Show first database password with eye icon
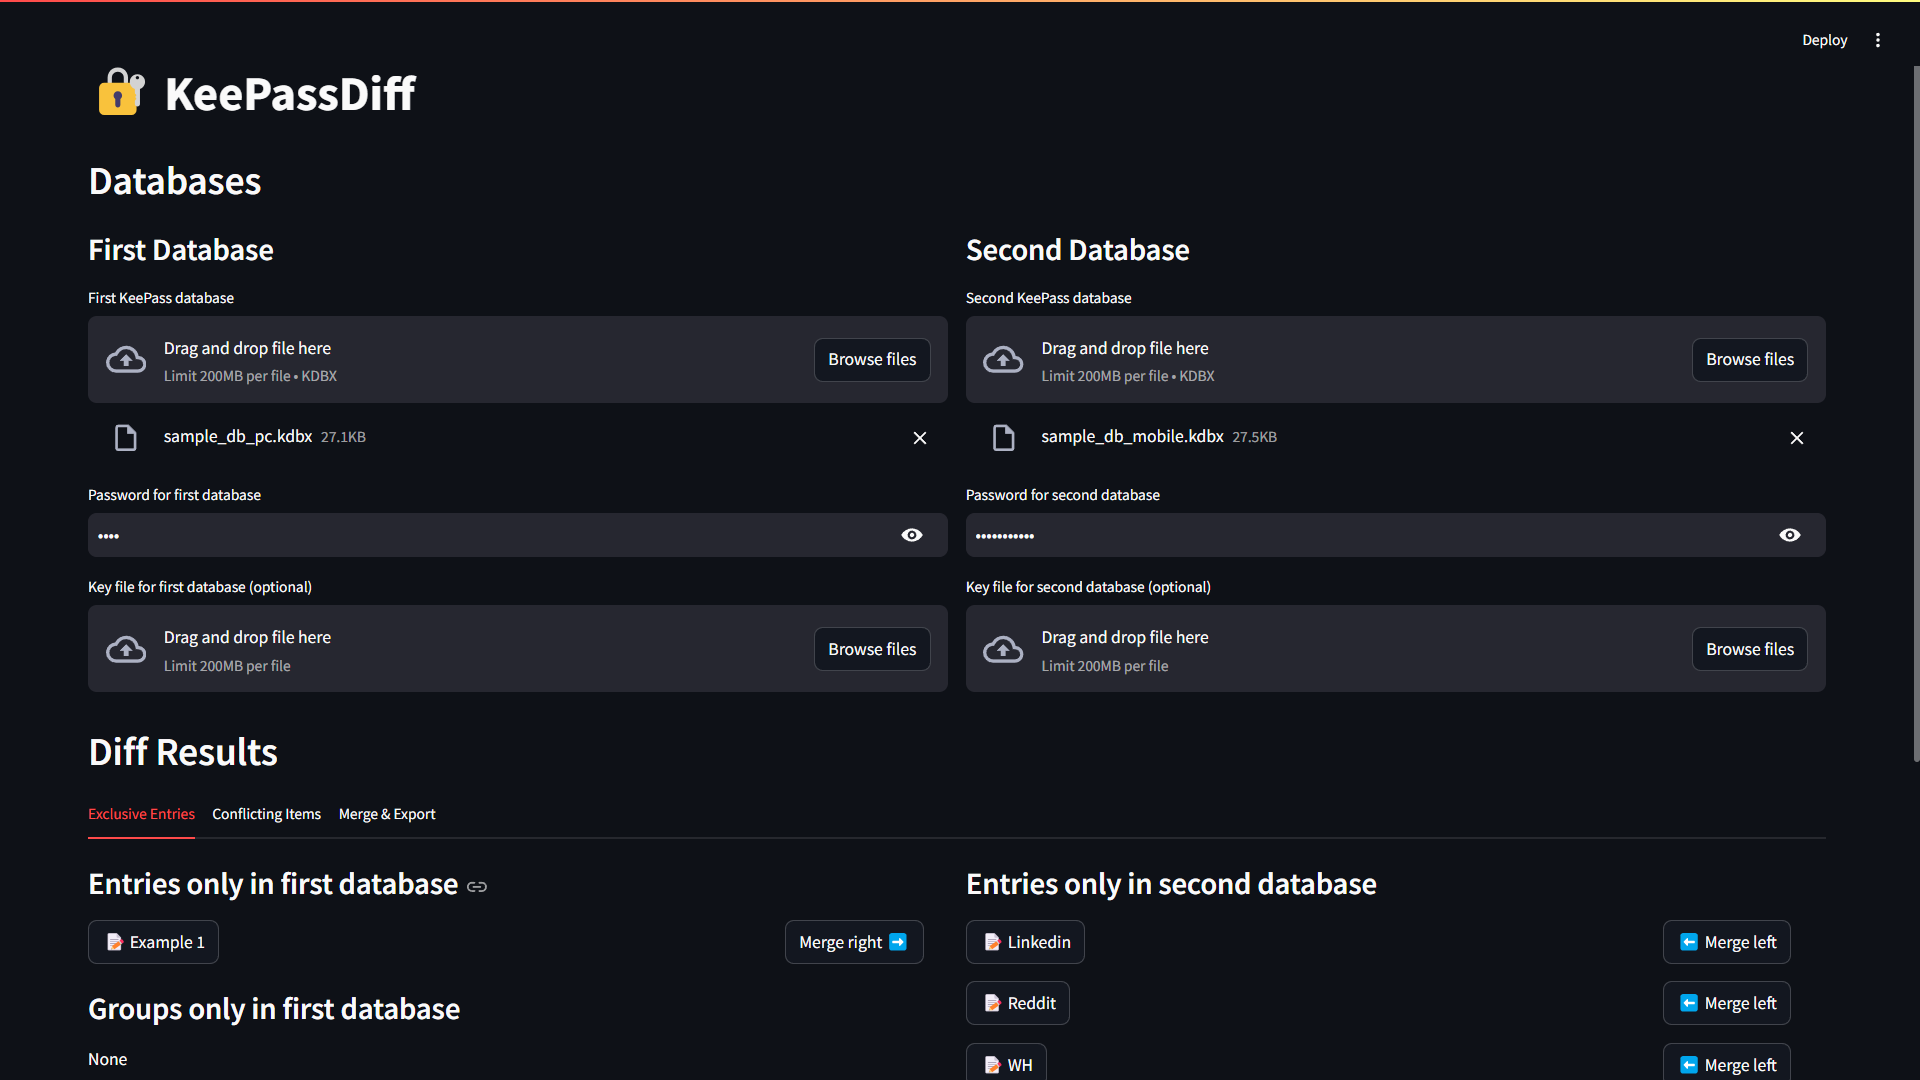 click(x=912, y=535)
